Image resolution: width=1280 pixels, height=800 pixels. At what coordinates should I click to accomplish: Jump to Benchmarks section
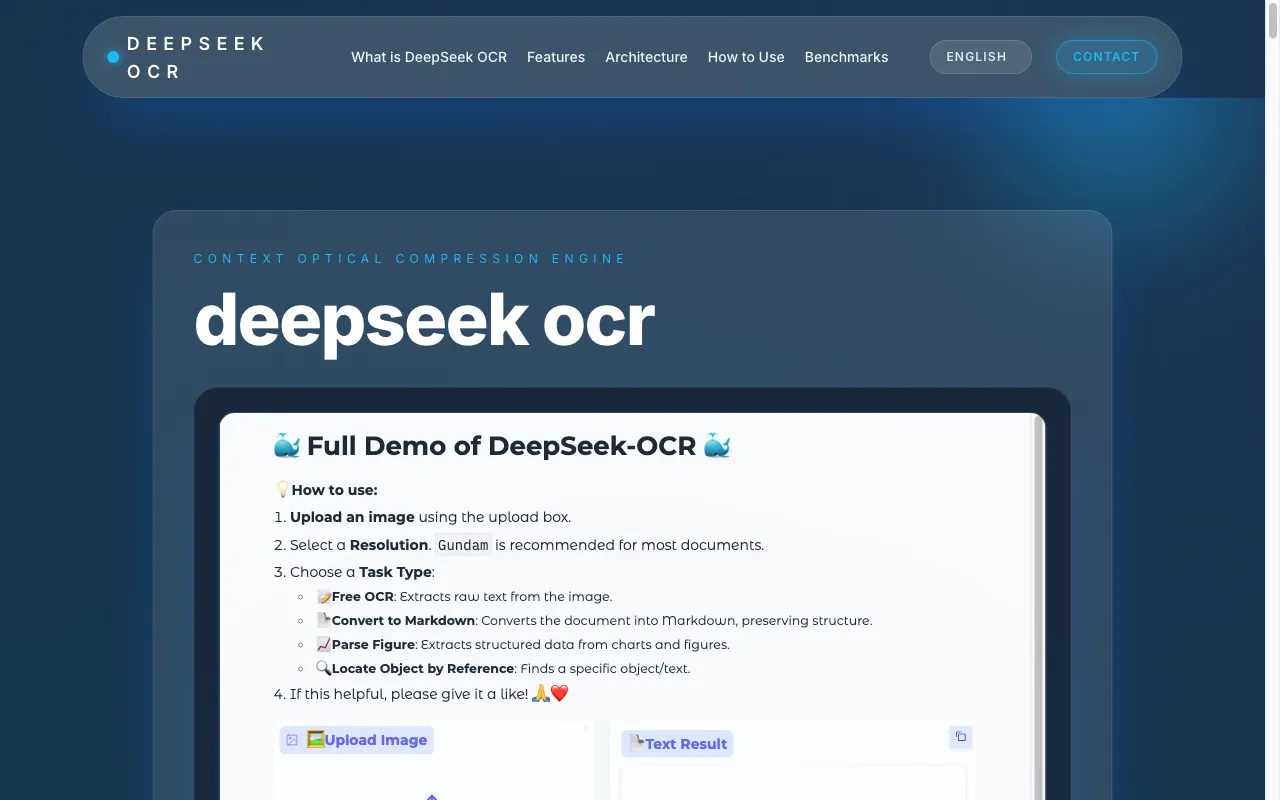click(846, 57)
